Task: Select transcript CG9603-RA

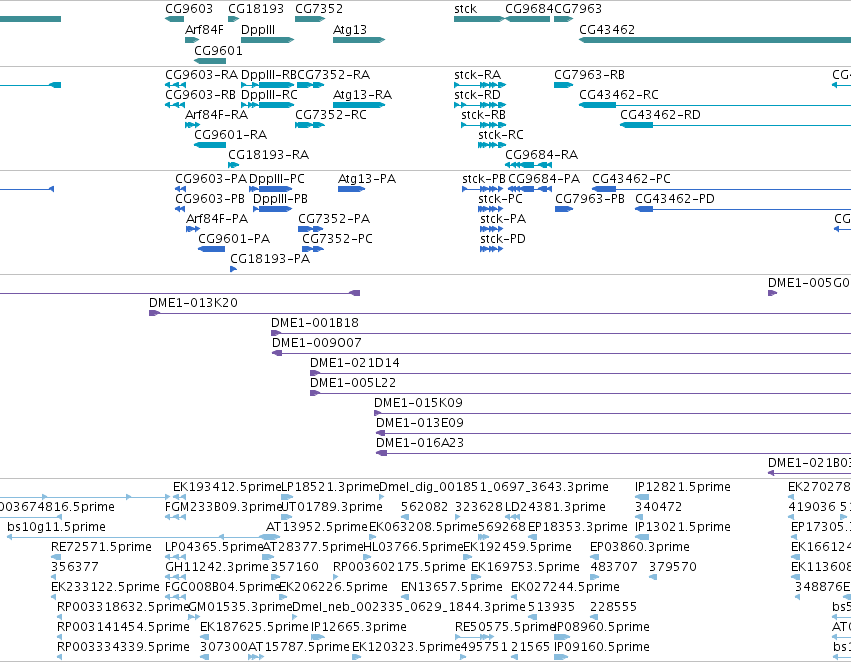Action: [175, 85]
